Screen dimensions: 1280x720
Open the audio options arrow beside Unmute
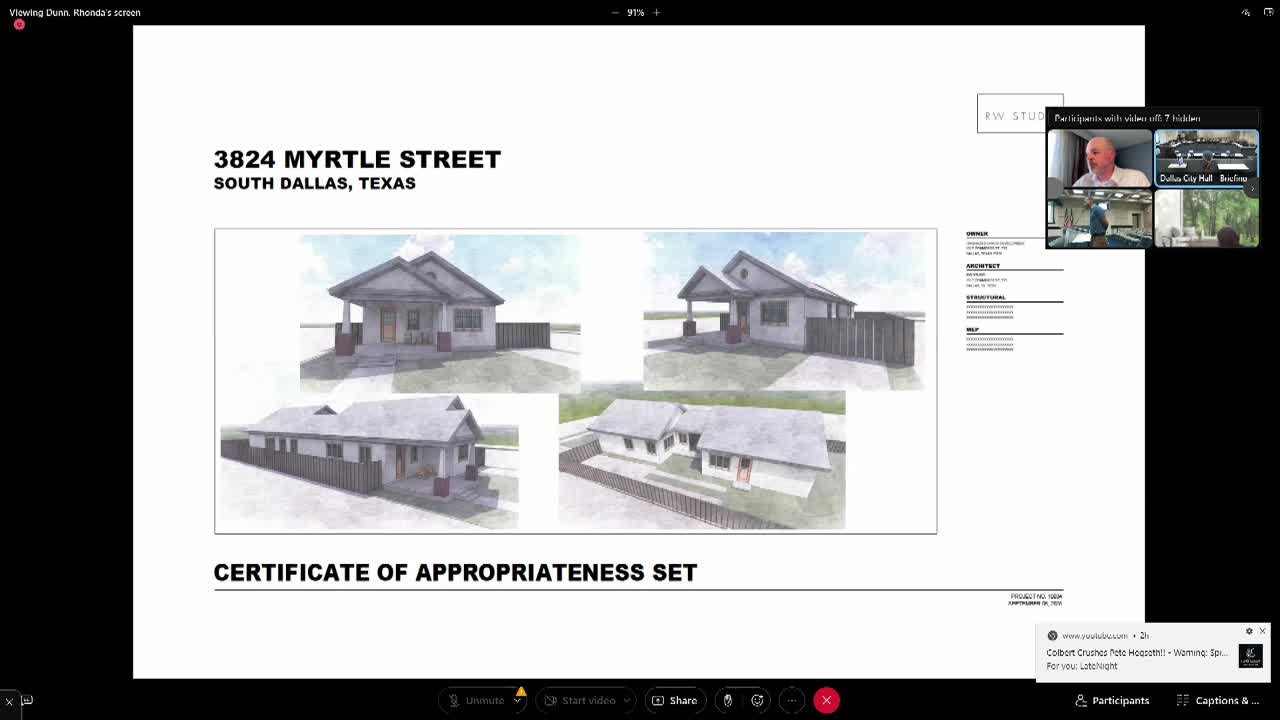518,700
